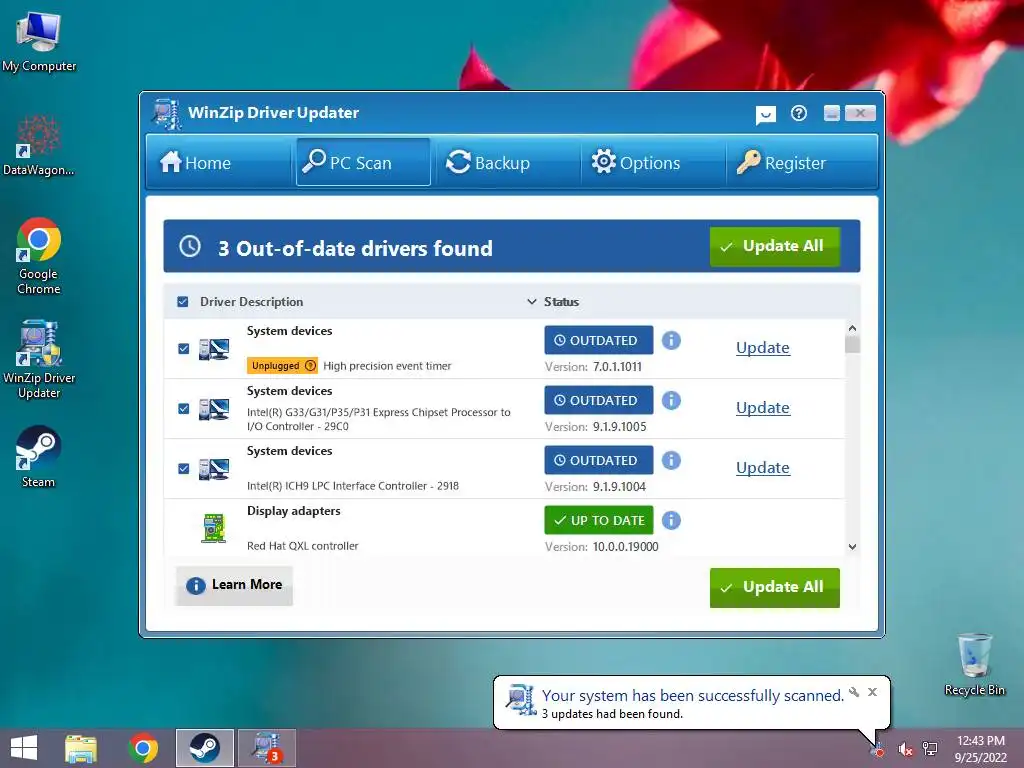Open the feedback message icon in title bar
1024x768 pixels.
[x=765, y=115]
